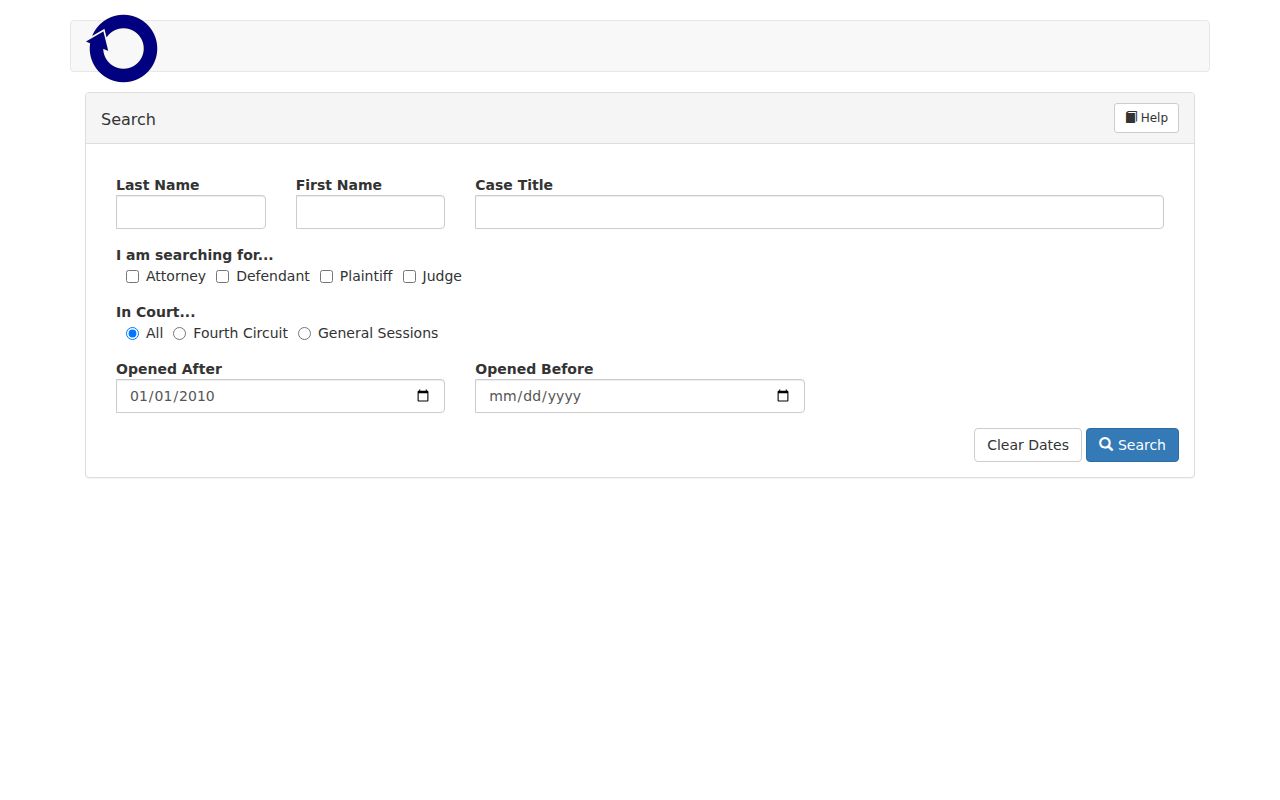The height and width of the screenshot is (800, 1280).
Task: Check the Attorney checkbox
Action: pos(132,277)
